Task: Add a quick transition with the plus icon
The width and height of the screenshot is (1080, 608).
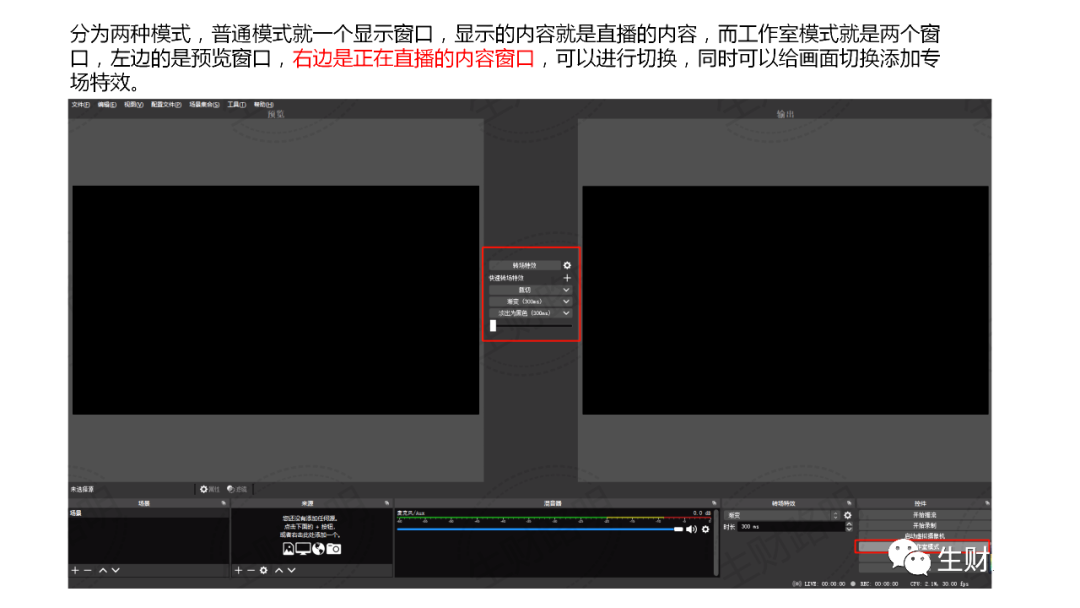Action: tap(567, 278)
